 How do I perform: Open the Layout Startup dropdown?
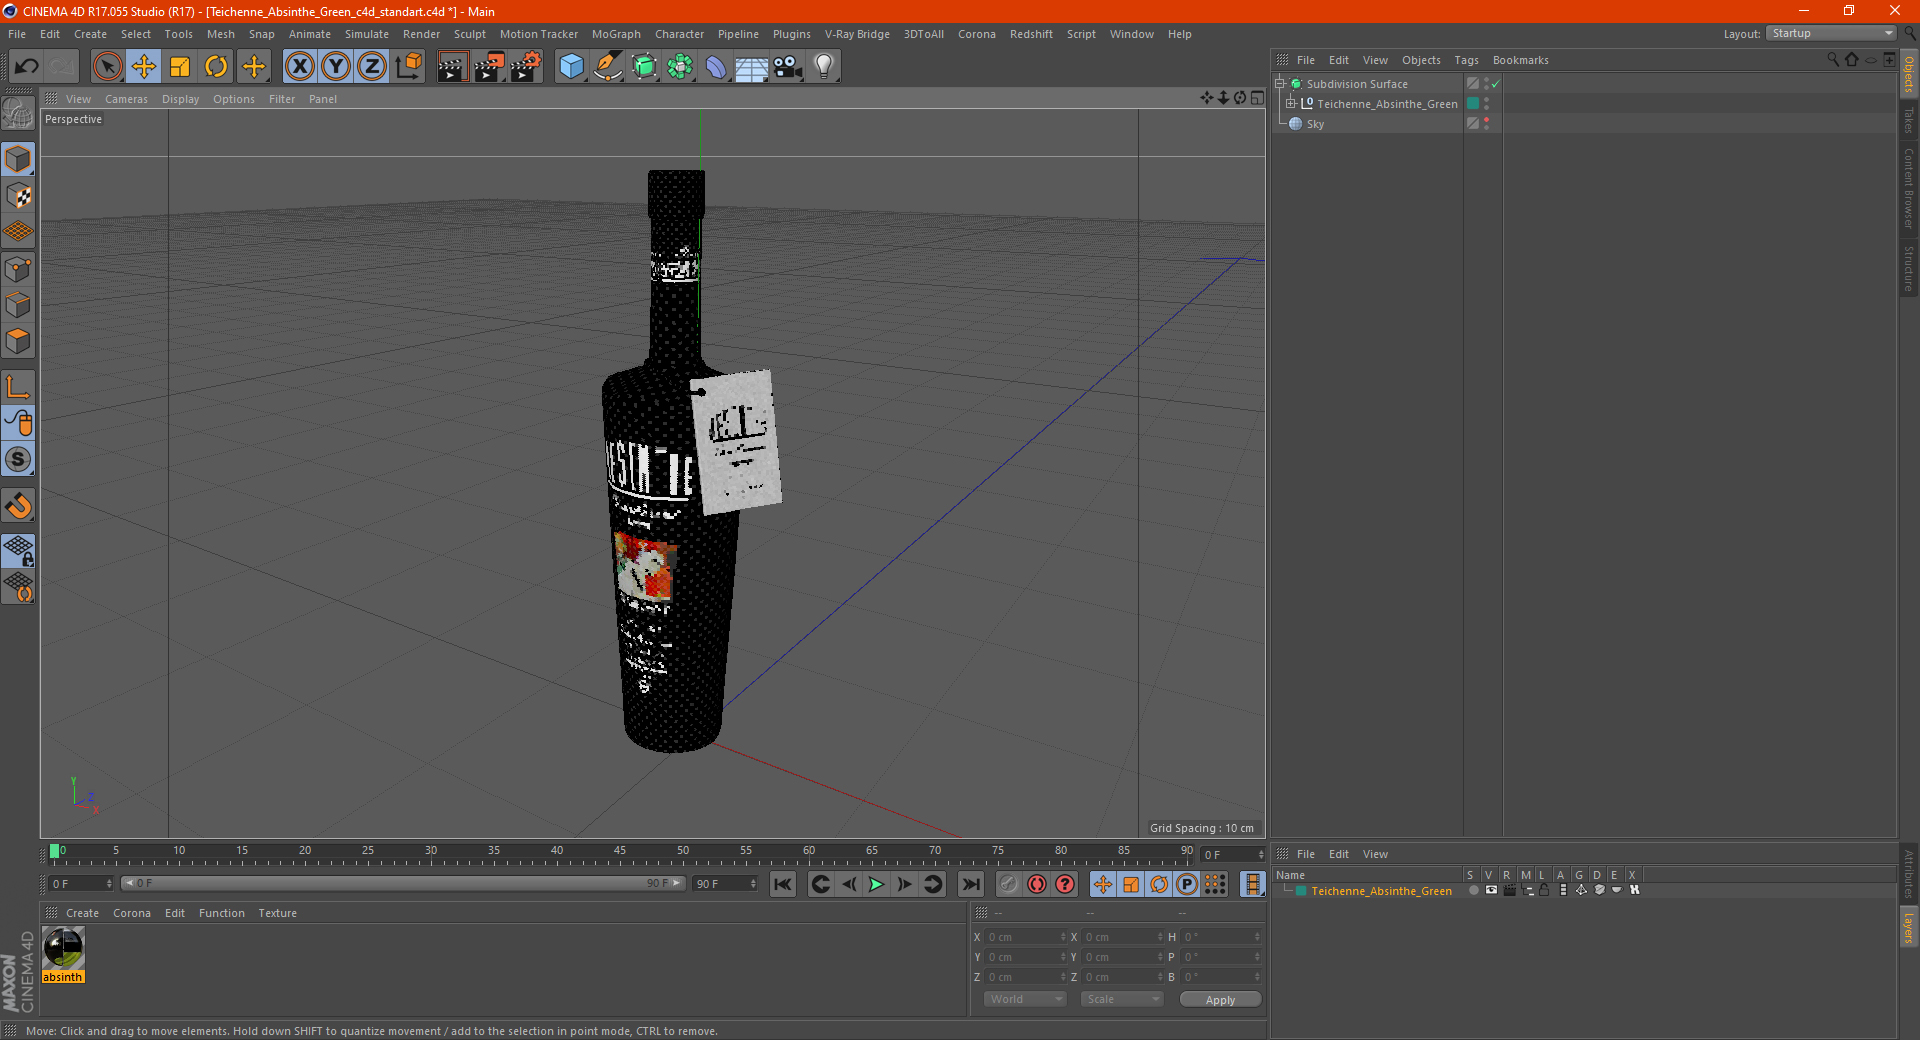click(1831, 34)
